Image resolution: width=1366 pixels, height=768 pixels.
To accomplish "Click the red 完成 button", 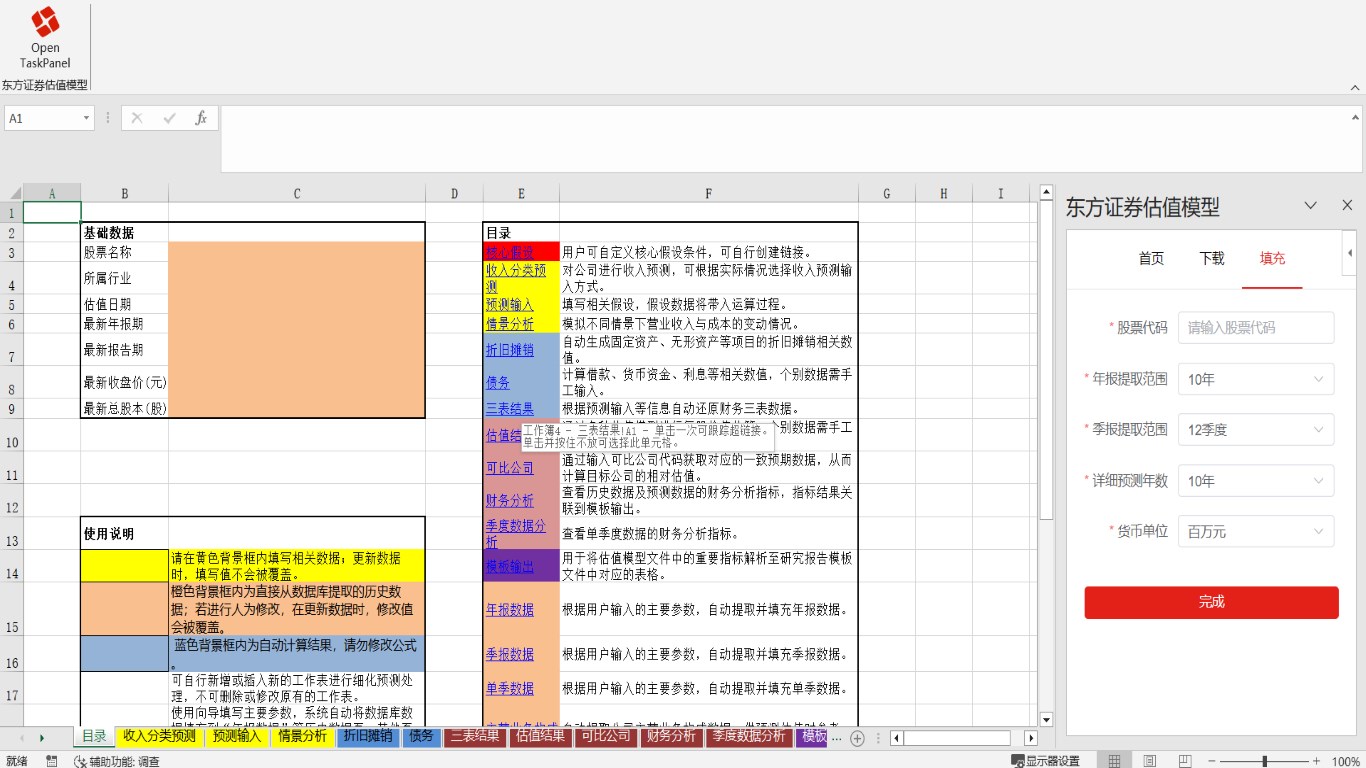I will [x=1211, y=602].
